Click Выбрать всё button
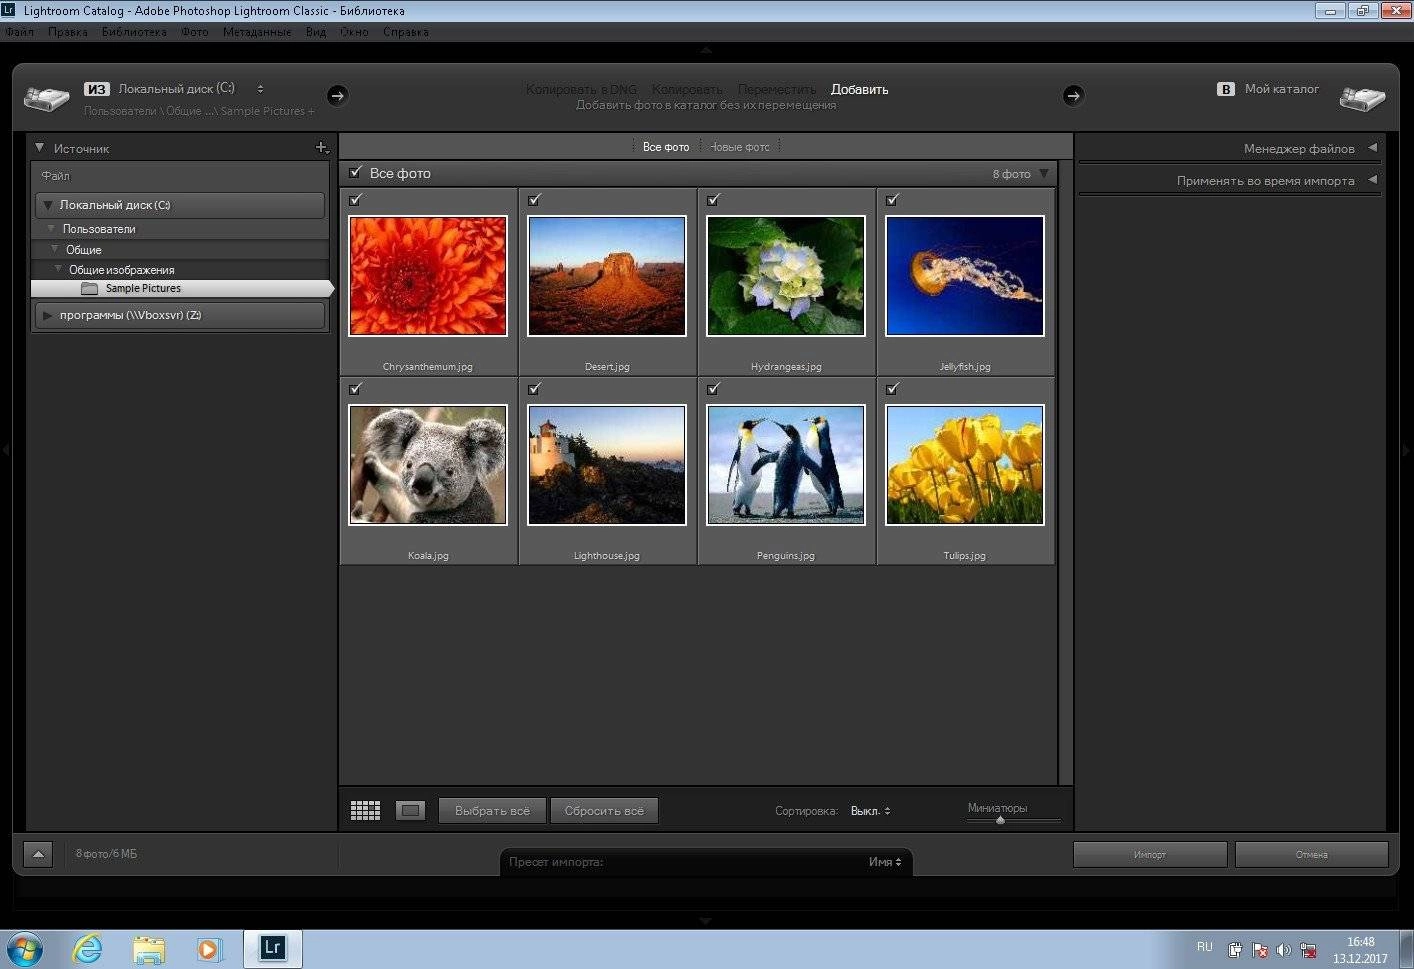Image resolution: width=1414 pixels, height=969 pixels. [492, 811]
